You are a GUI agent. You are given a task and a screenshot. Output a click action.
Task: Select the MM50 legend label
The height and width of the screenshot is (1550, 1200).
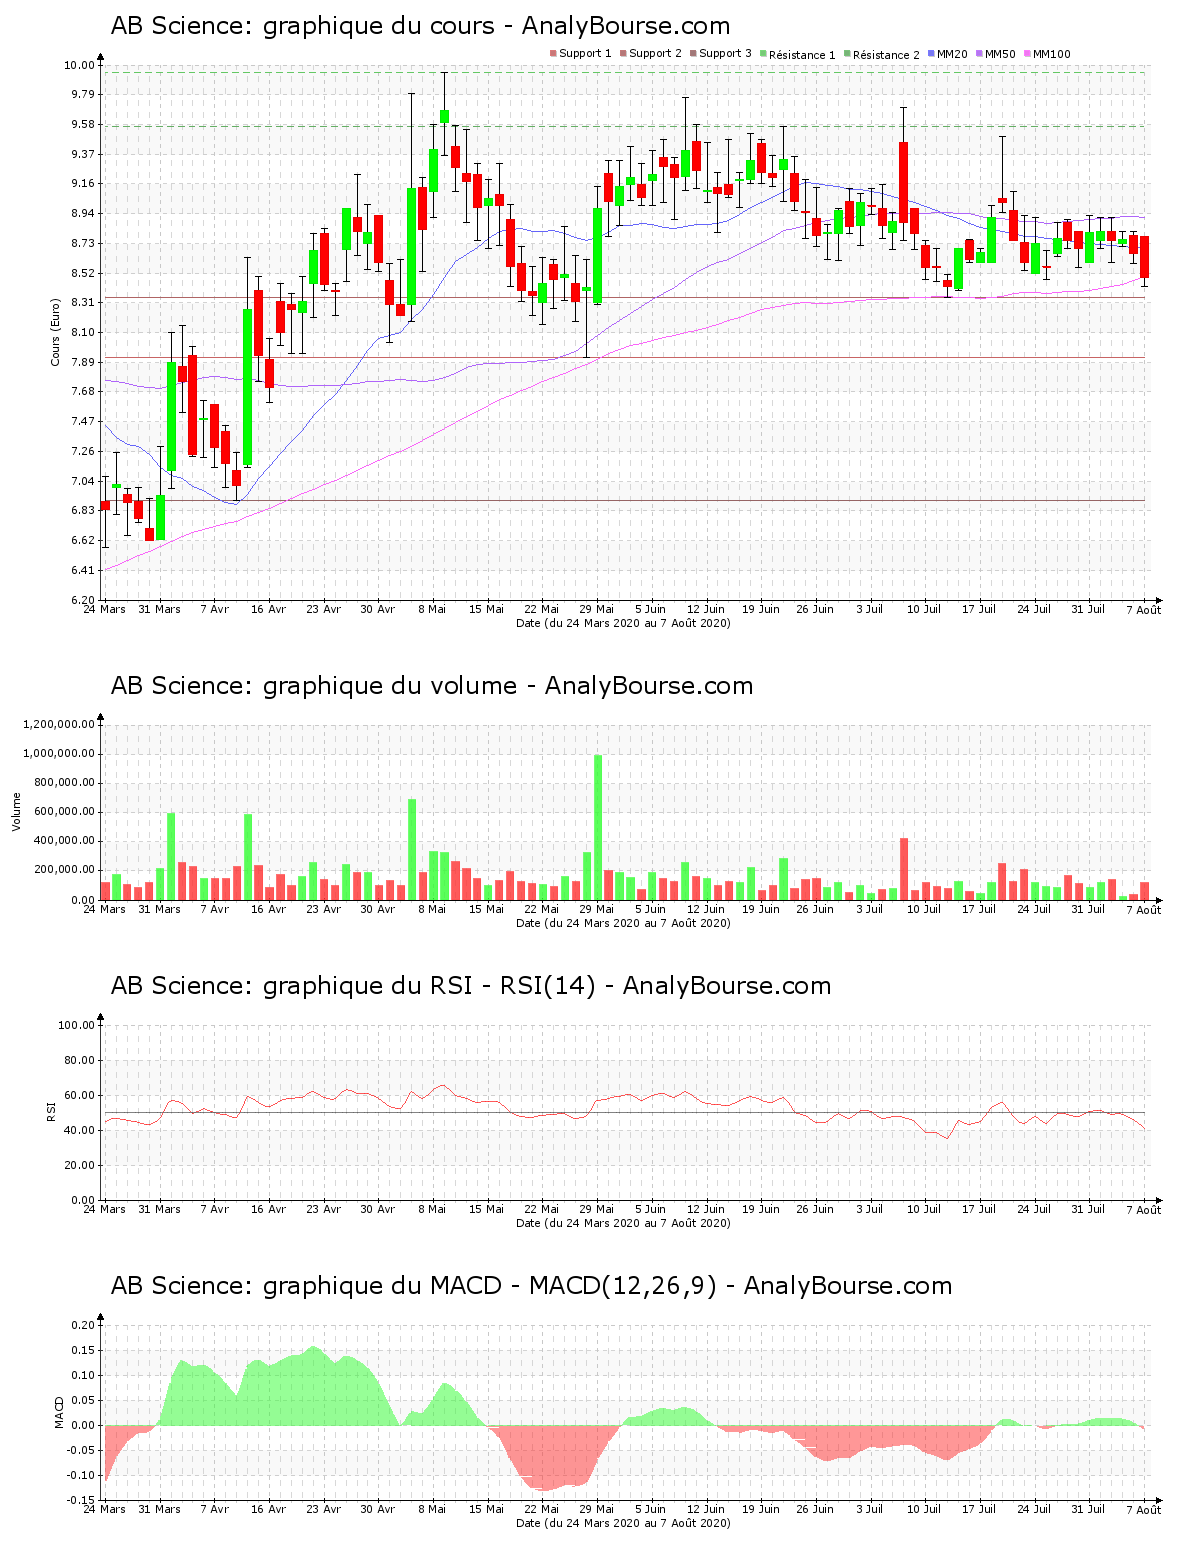(1000, 54)
